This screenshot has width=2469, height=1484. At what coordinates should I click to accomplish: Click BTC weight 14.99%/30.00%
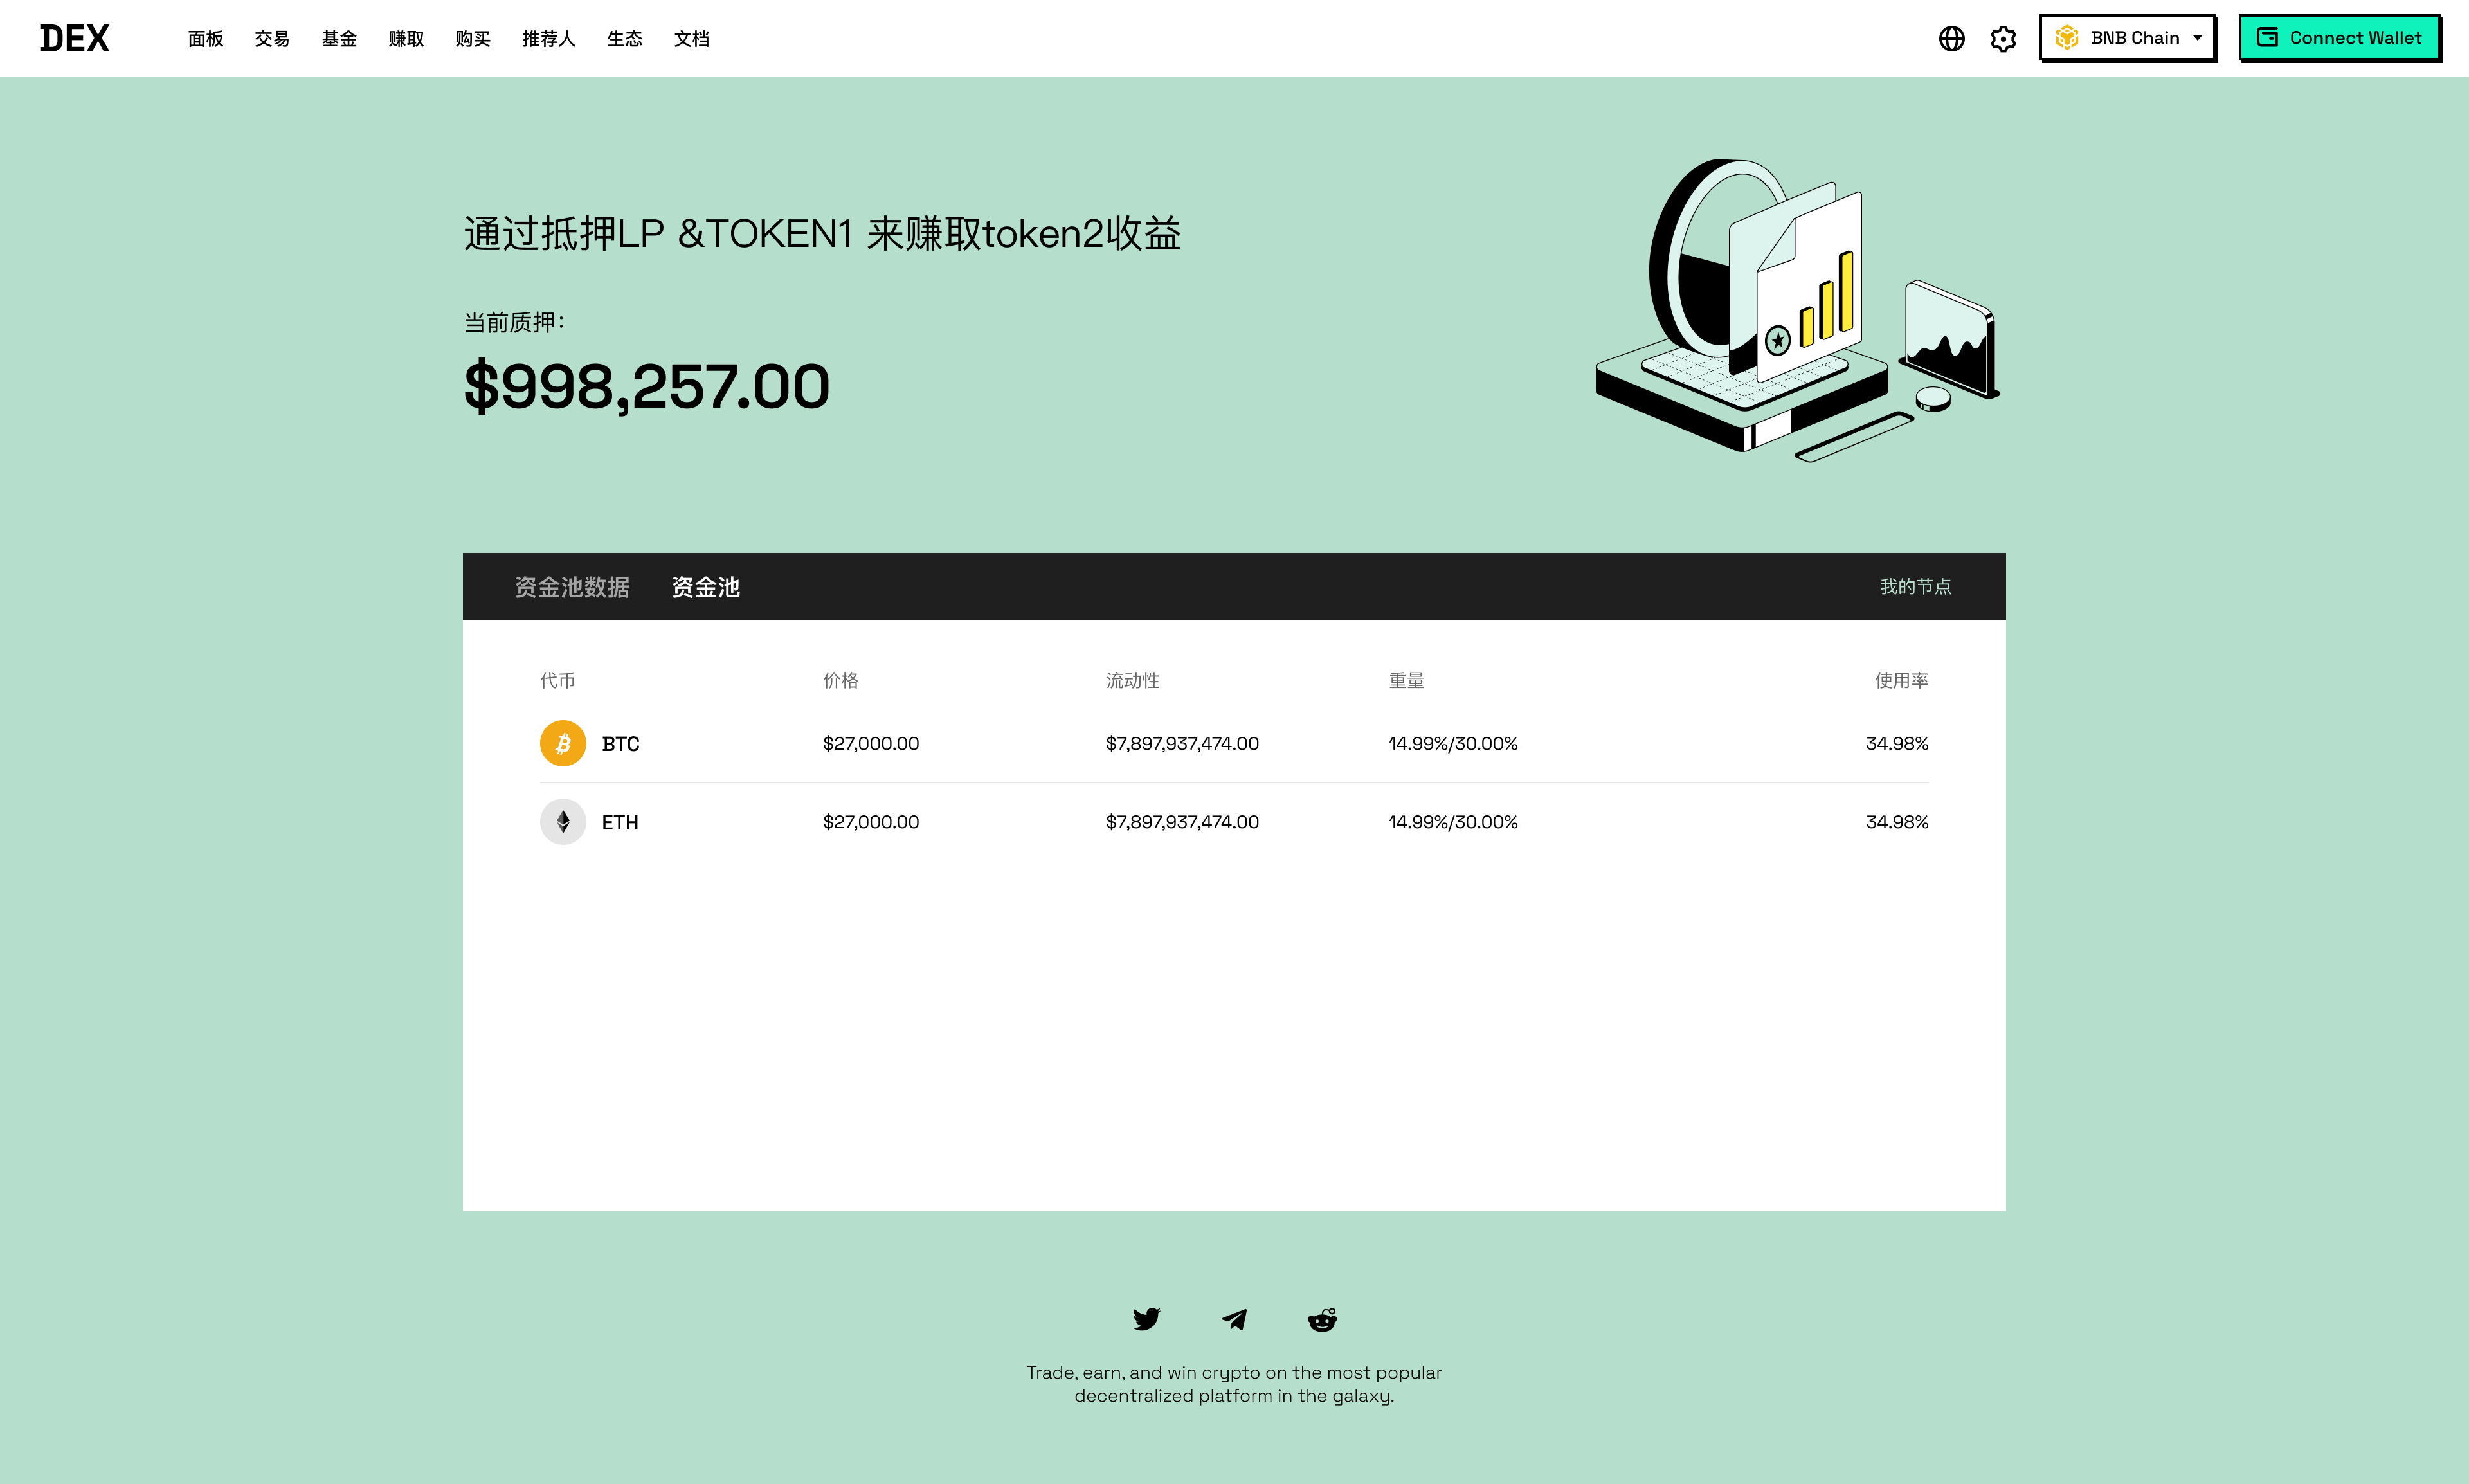tap(1453, 744)
